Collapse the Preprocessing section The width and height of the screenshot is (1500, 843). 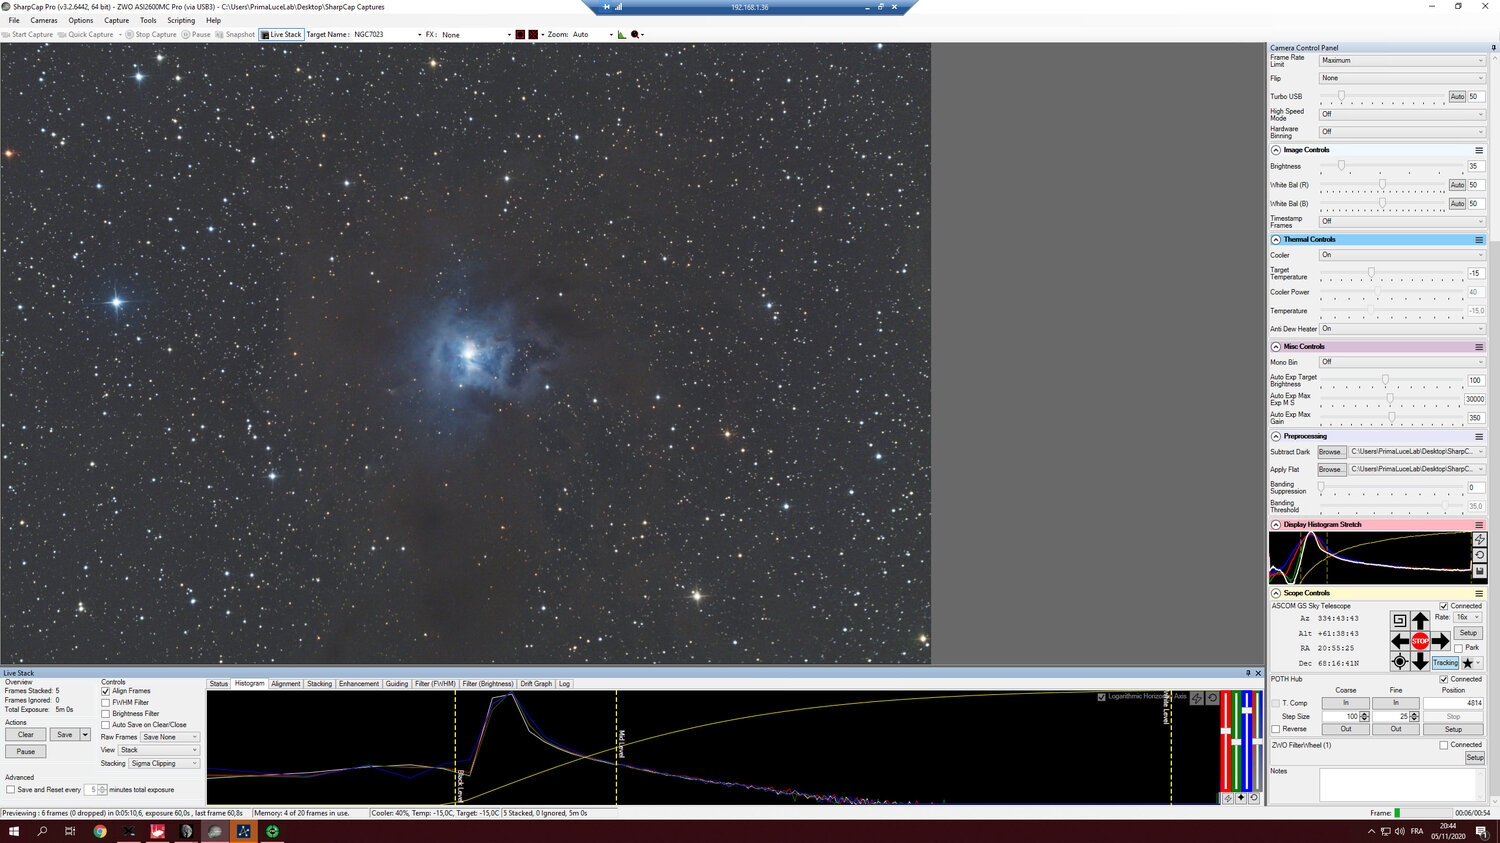pyautogui.click(x=1276, y=436)
